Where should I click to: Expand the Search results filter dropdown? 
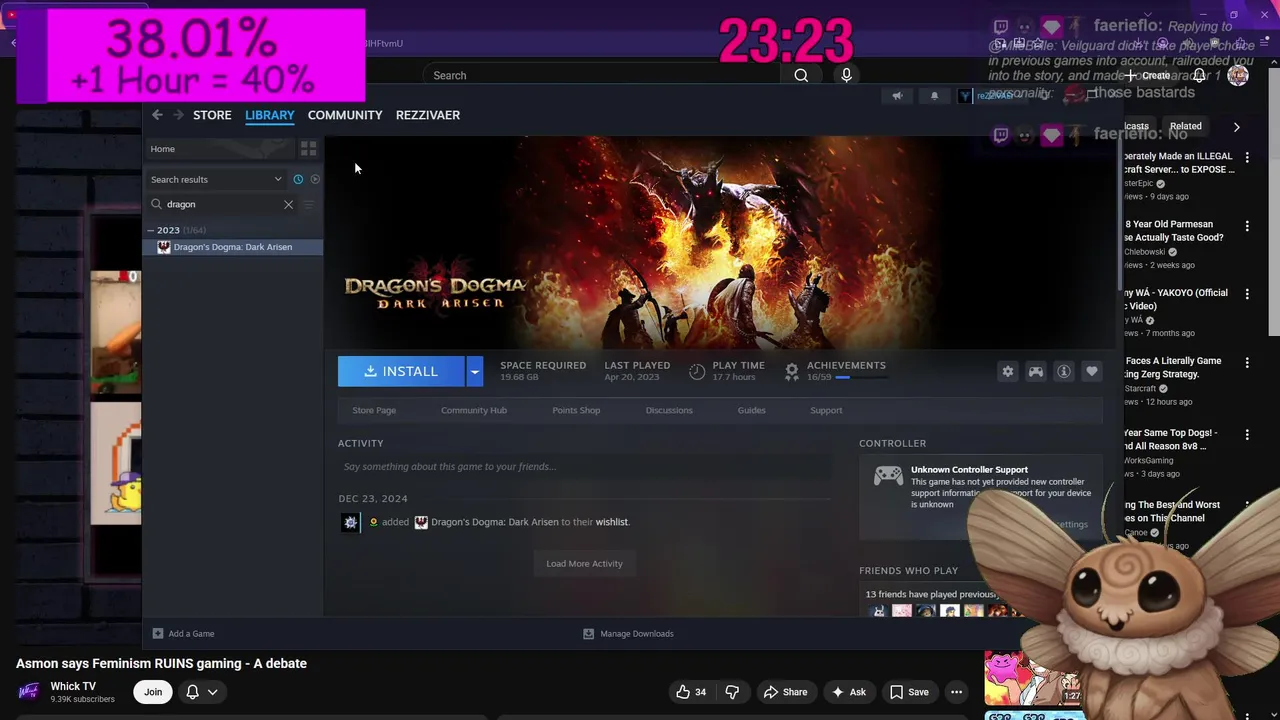click(x=217, y=180)
